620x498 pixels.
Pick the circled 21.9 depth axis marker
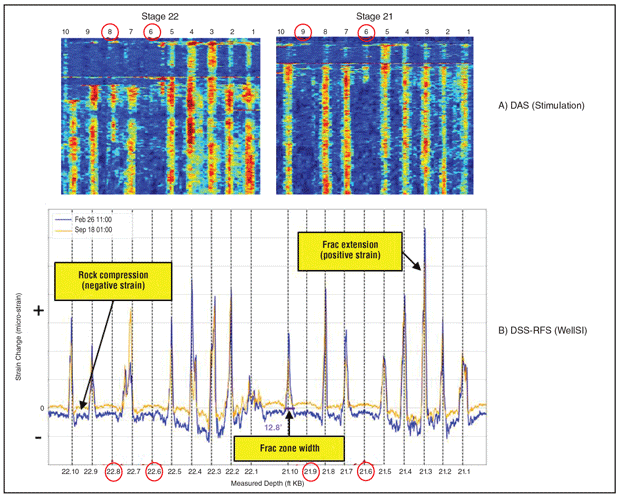tap(311, 471)
